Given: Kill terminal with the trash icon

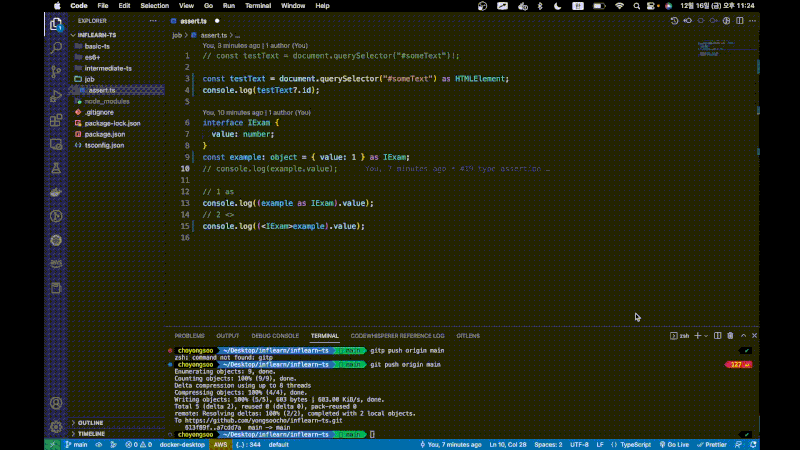Looking at the screenshot, I should click(x=730, y=336).
